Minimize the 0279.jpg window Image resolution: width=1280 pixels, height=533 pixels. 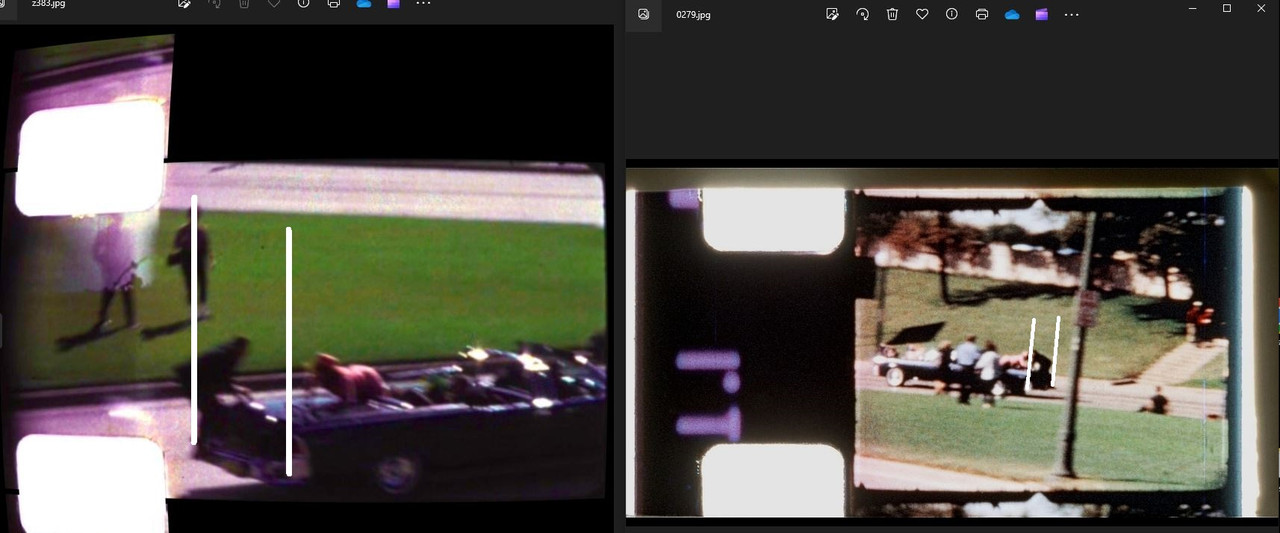(x=1192, y=8)
